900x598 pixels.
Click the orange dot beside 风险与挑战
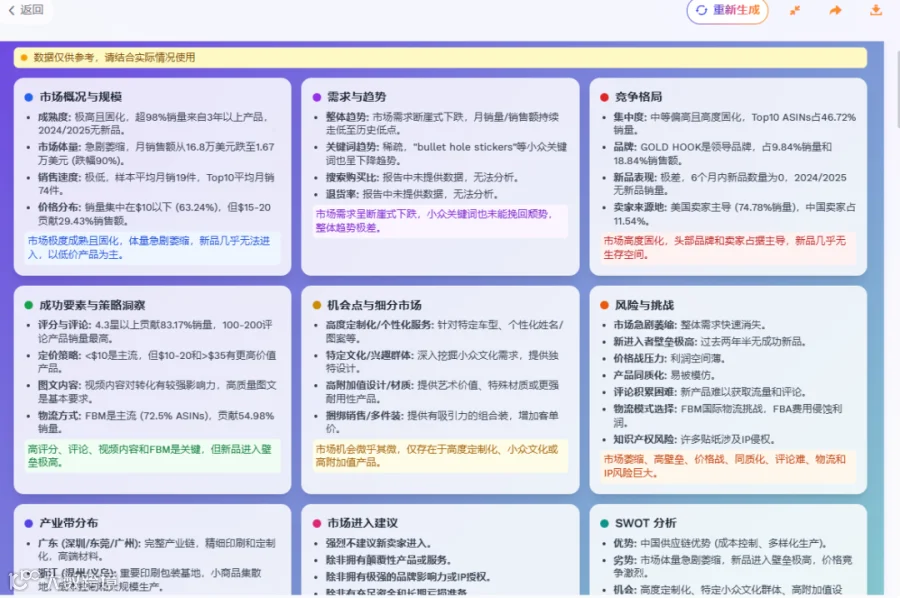[x=604, y=305]
